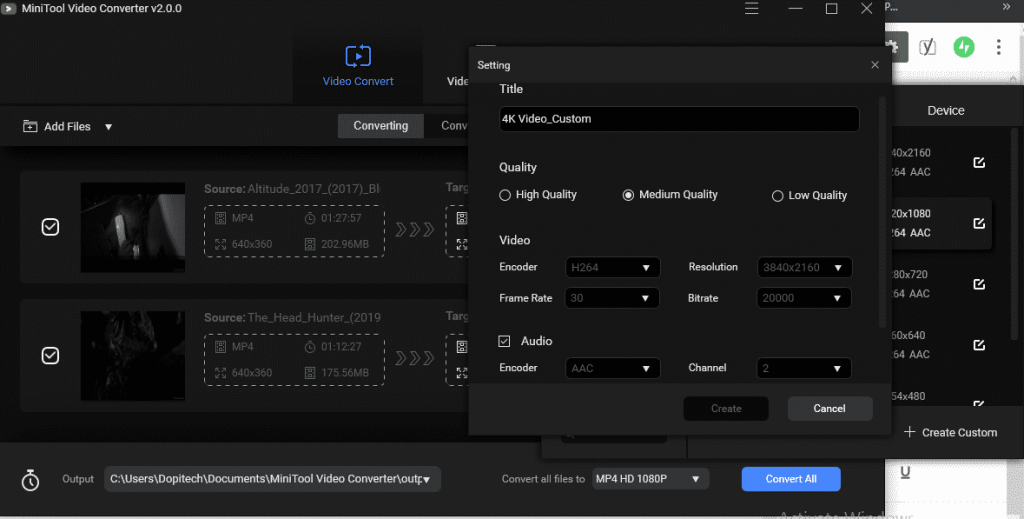Open the Resolution 3840x2160 dropdown
Image resolution: width=1024 pixels, height=519 pixels.
tap(805, 267)
